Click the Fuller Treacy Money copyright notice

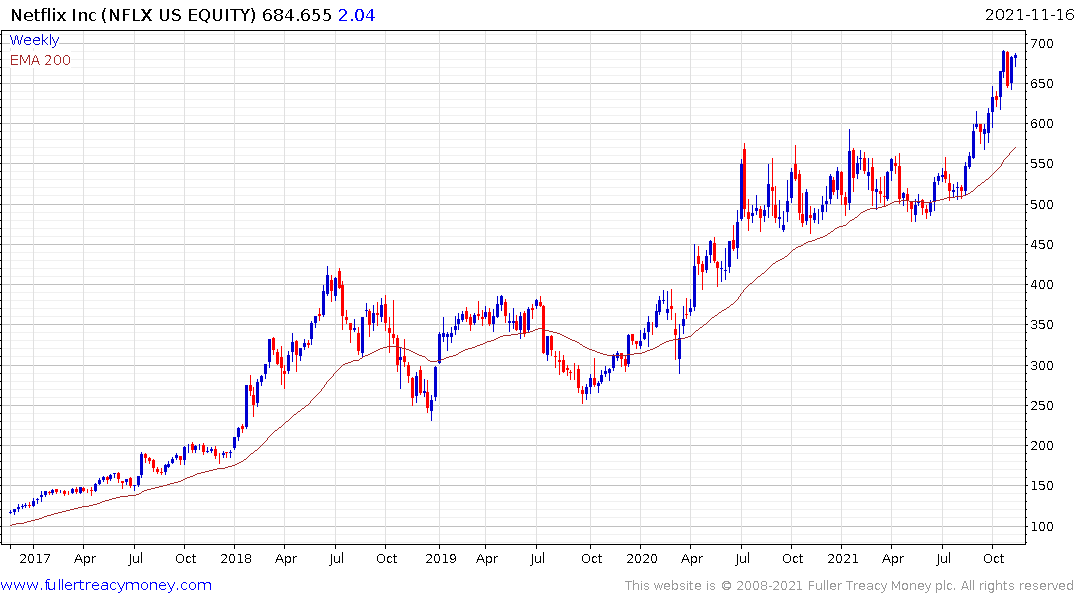(849, 585)
